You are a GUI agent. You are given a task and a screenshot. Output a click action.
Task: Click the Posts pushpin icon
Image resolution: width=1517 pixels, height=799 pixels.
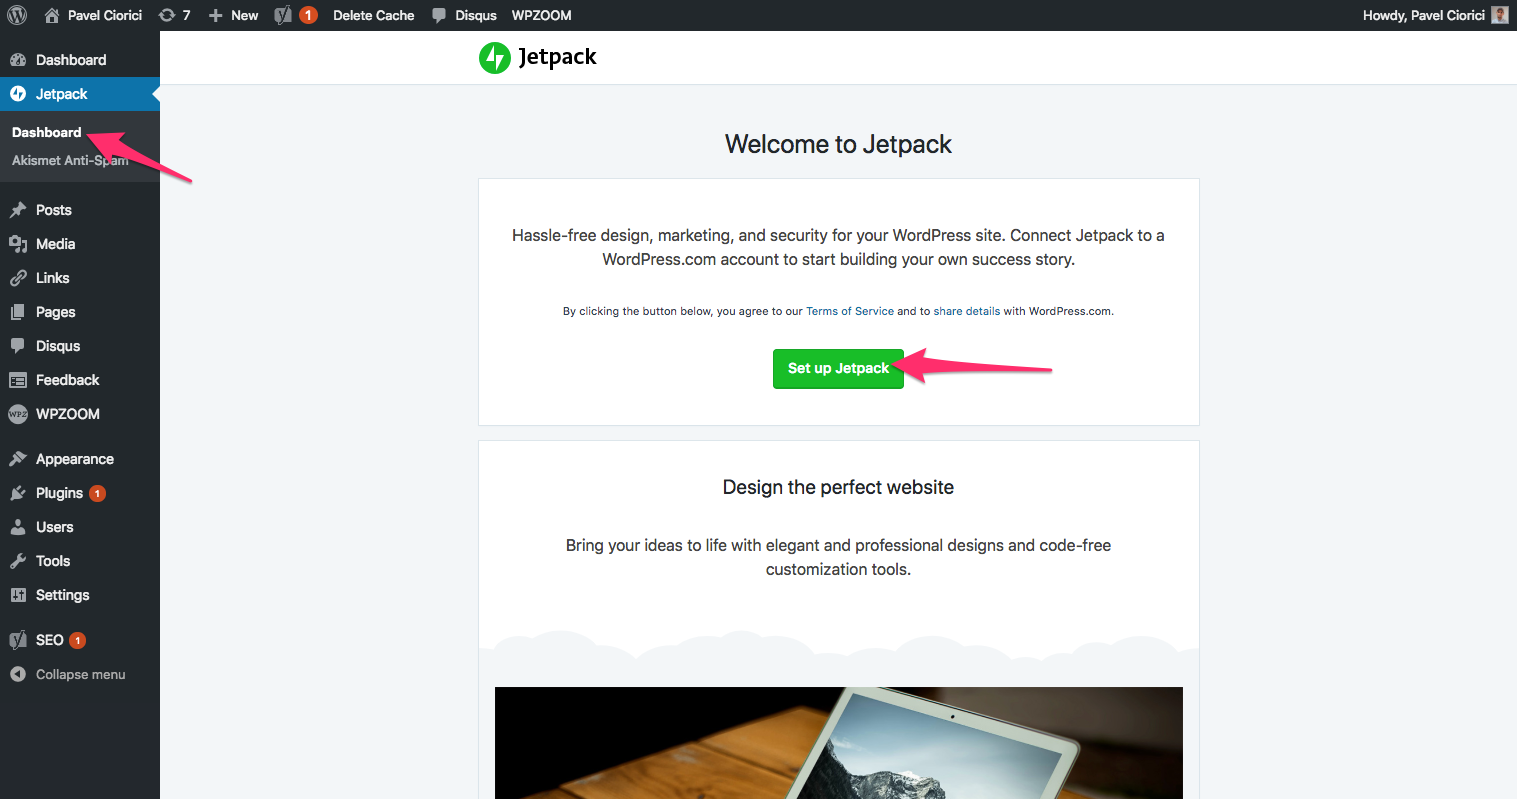pos(18,210)
